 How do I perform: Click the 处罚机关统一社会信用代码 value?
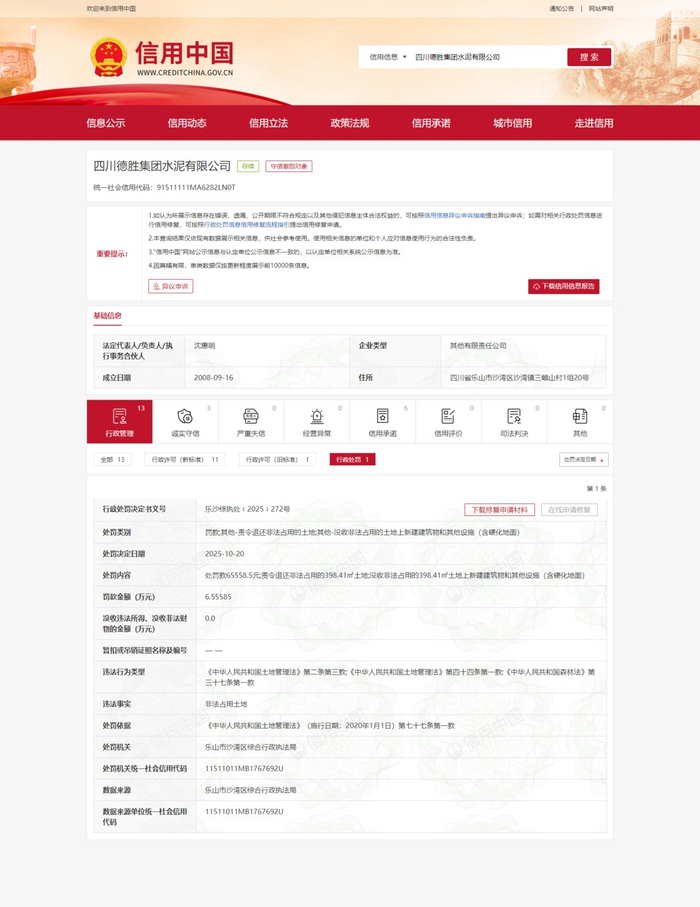(244, 768)
